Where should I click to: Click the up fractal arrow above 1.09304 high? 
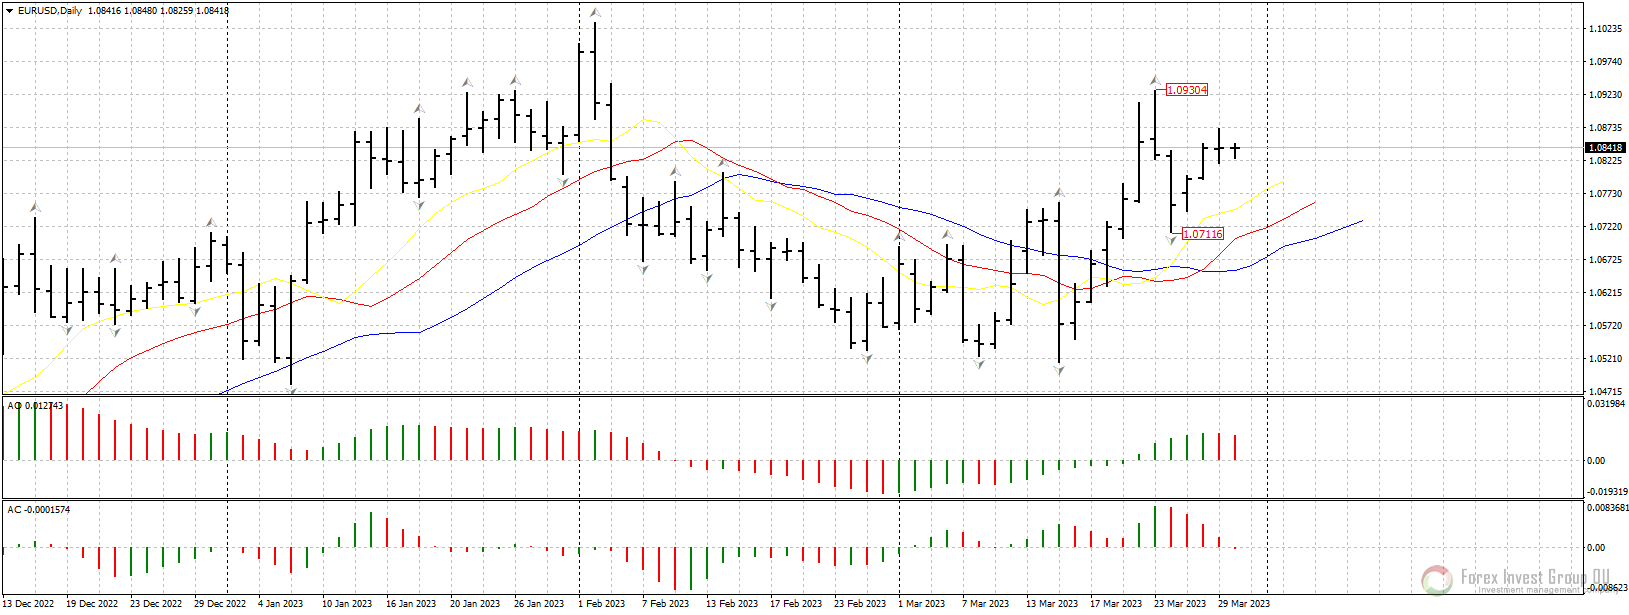point(1154,80)
